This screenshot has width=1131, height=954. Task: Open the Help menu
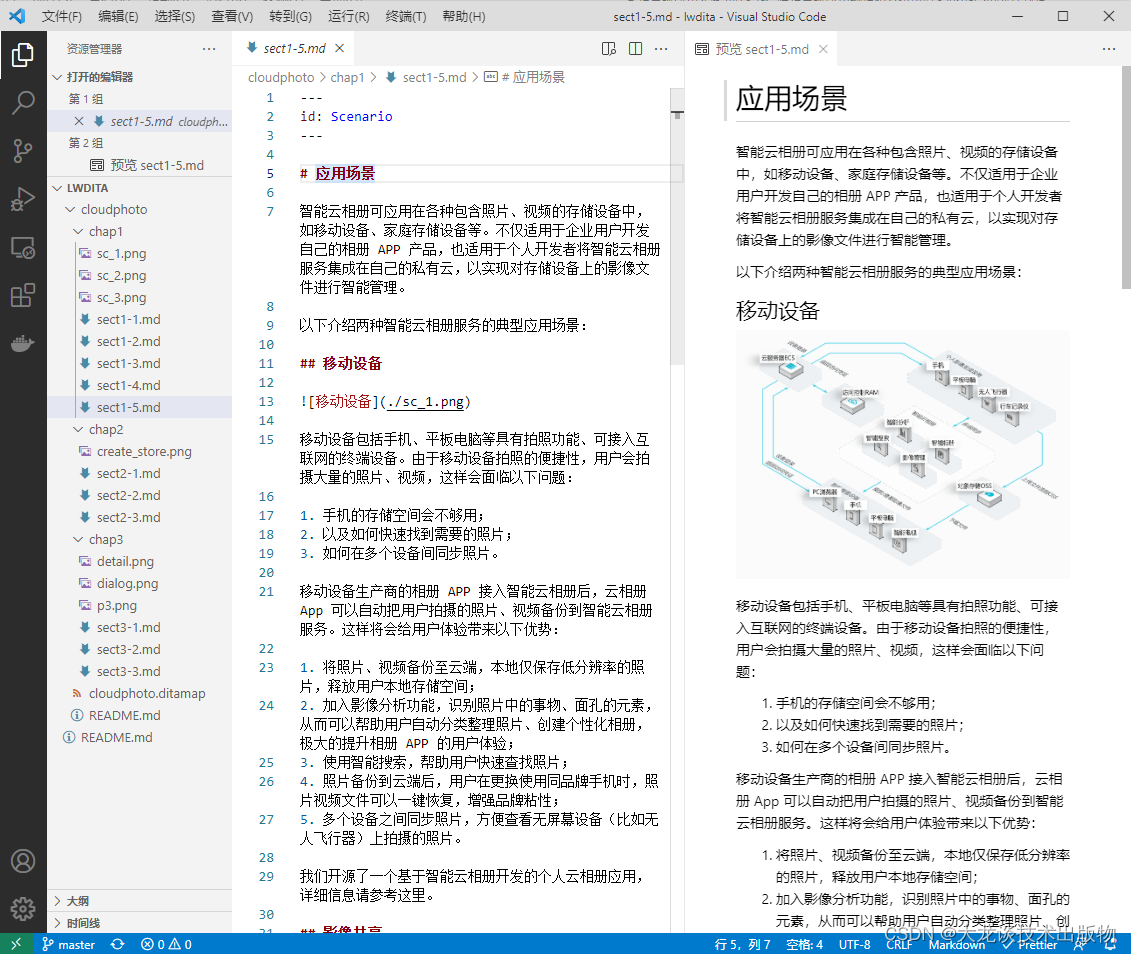tap(464, 16)
